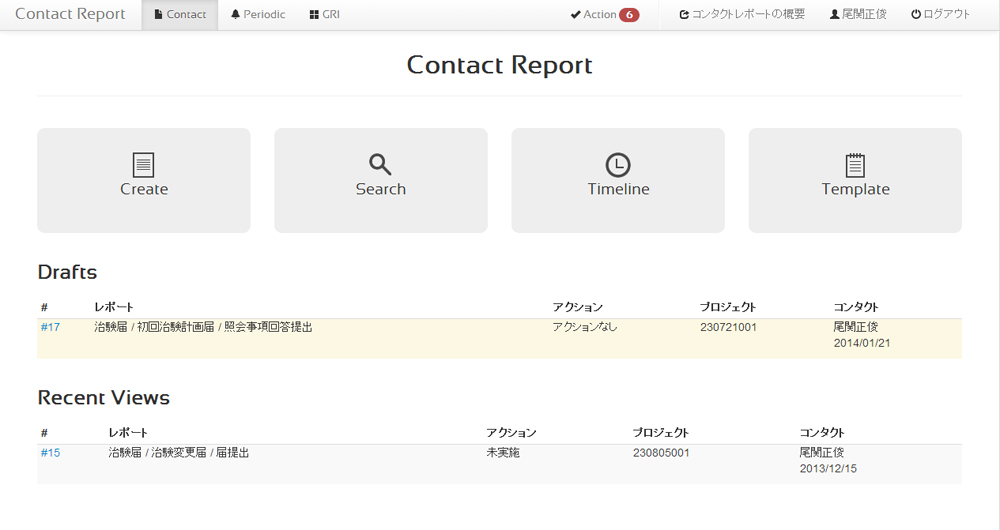Open the Action menu item
The width and height of the screenshot is (1000, 530).
605,15
